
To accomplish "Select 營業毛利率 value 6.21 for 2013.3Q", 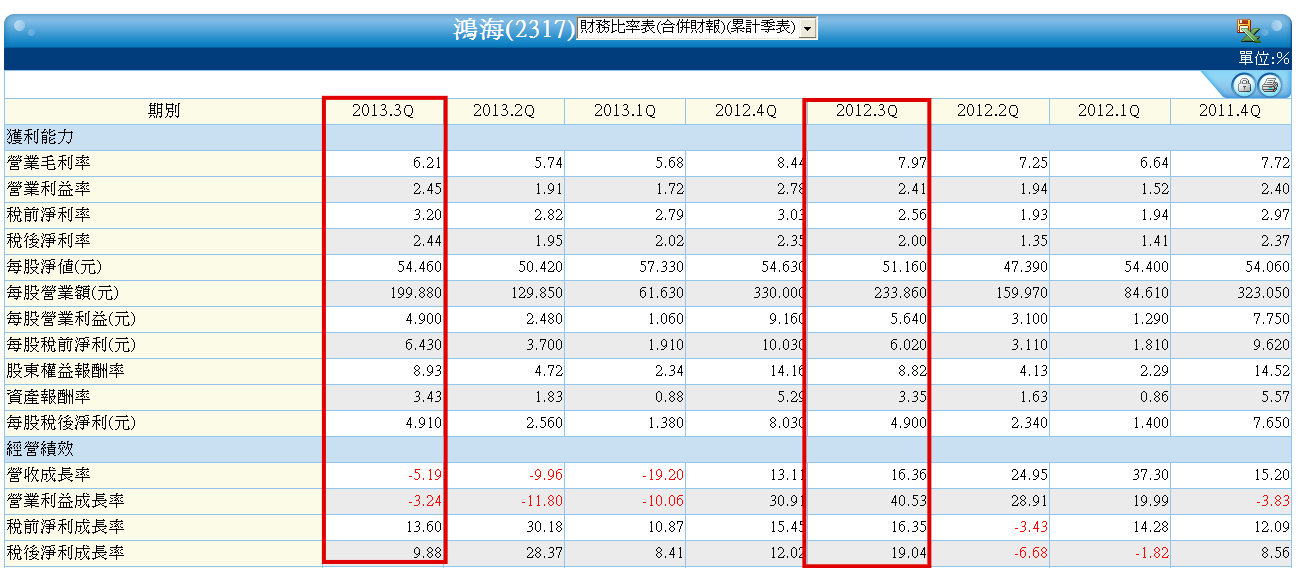I will pyautogui.click(x=426, y=162).
